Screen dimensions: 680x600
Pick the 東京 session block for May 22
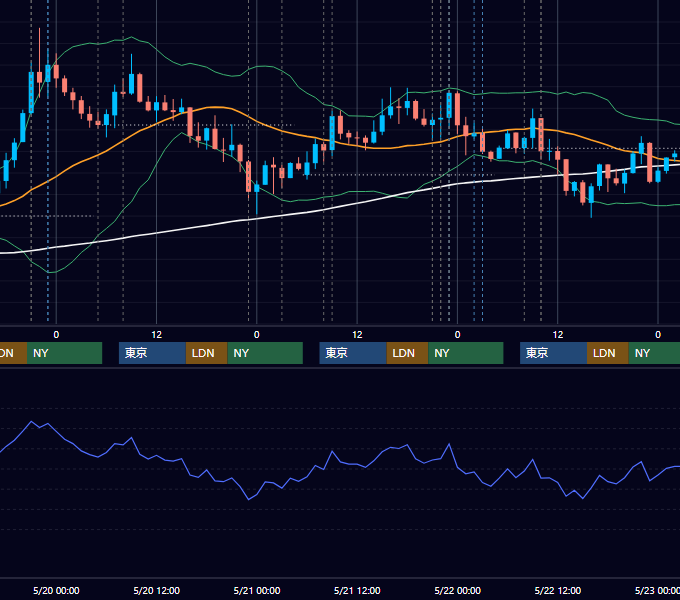tap(554, 353)
